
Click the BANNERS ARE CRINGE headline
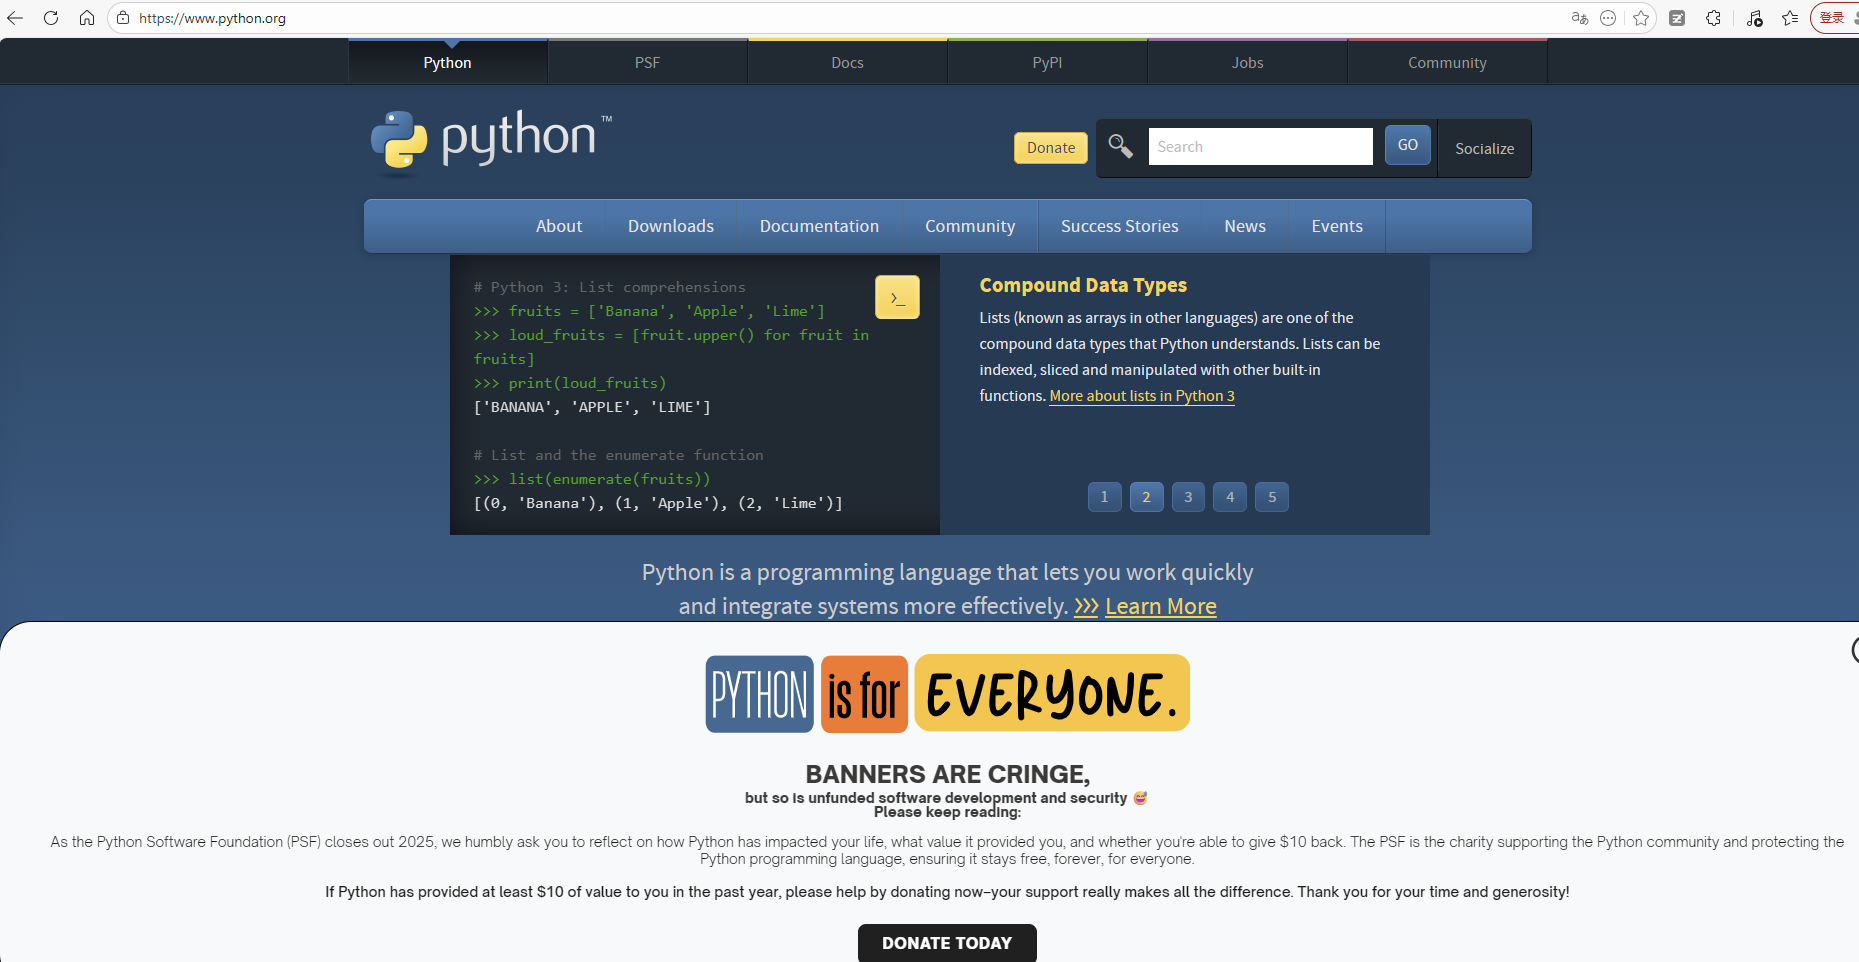point(947,774)
